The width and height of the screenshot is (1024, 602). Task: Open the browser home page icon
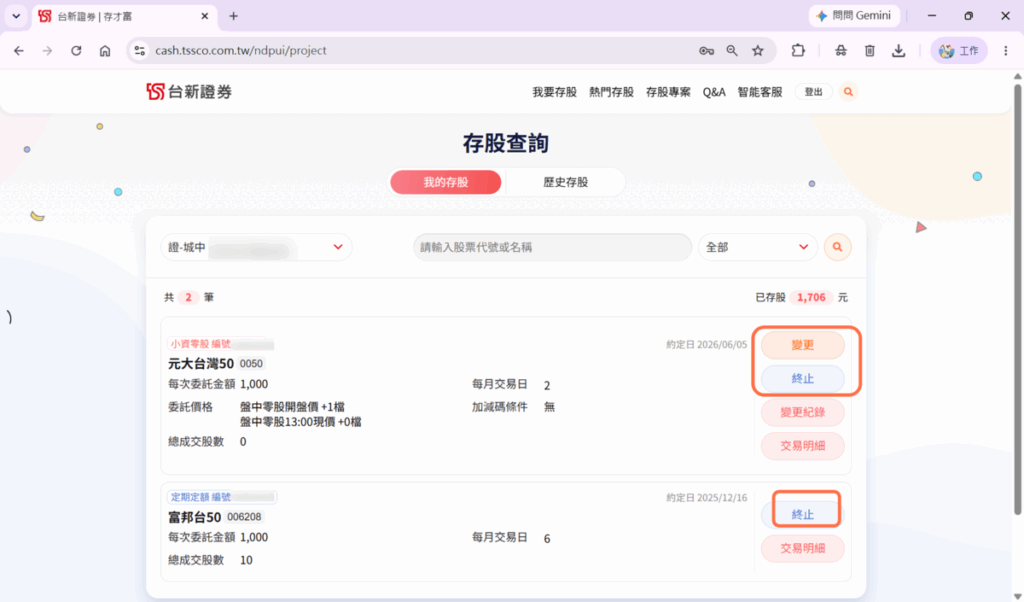point(104,51)
